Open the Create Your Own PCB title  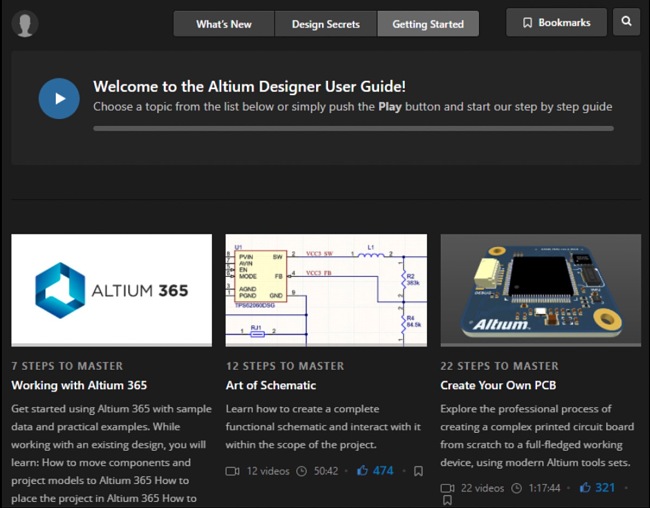click(x=498, y=385)
